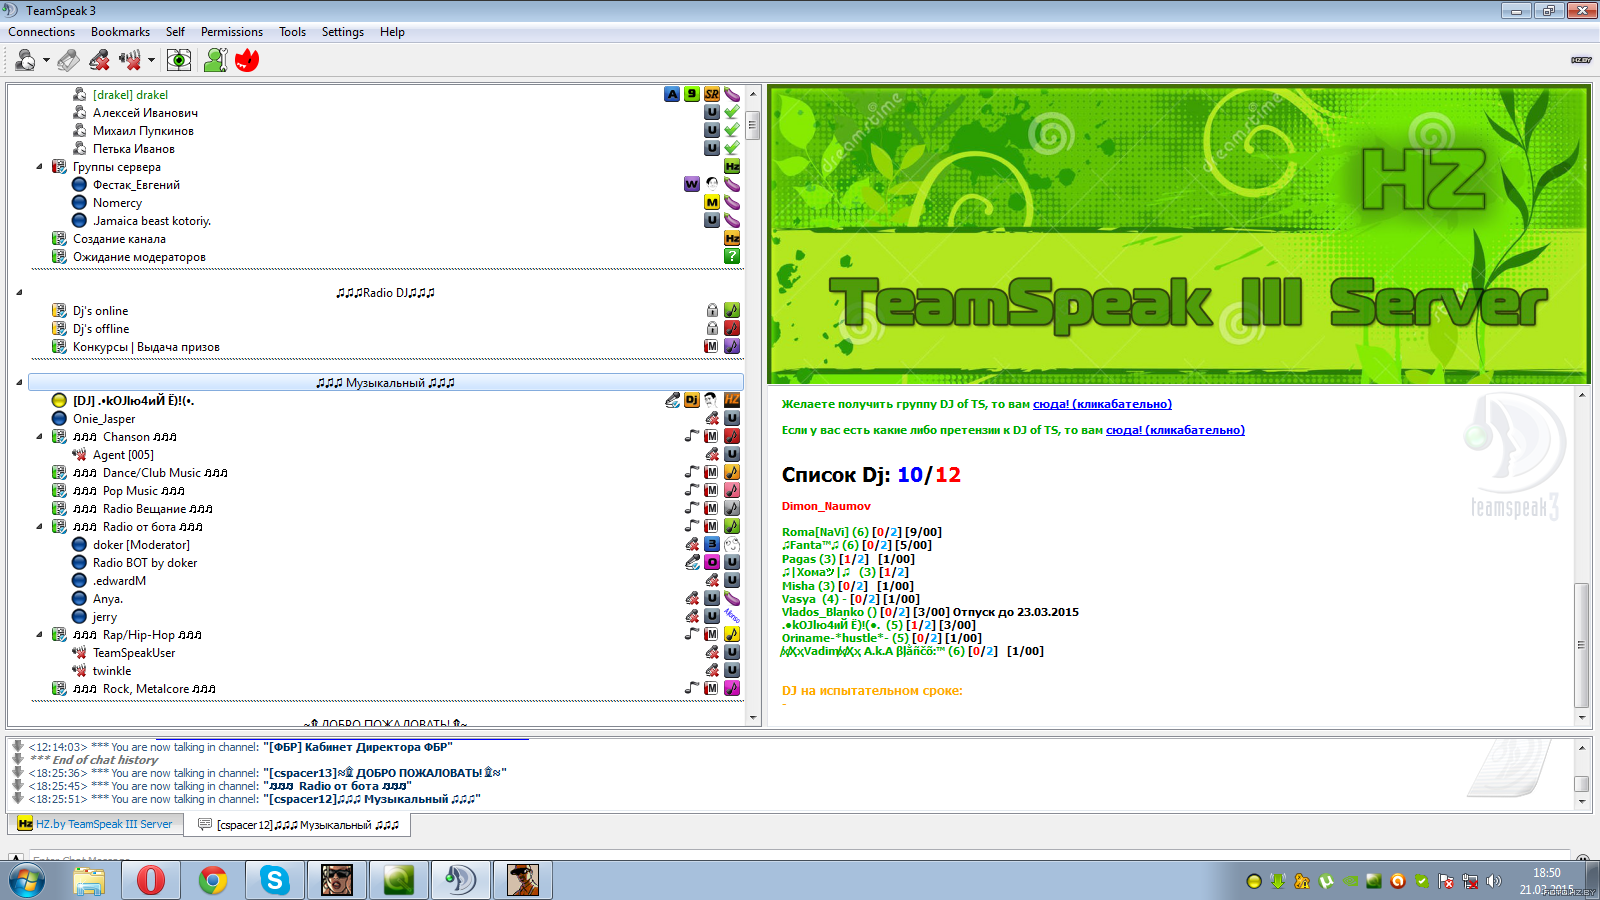Open the second 'сюда! (кликабательно)' complaints link
The height and width of the screenshot is (900, 1600).
[x=1175, y=430]
